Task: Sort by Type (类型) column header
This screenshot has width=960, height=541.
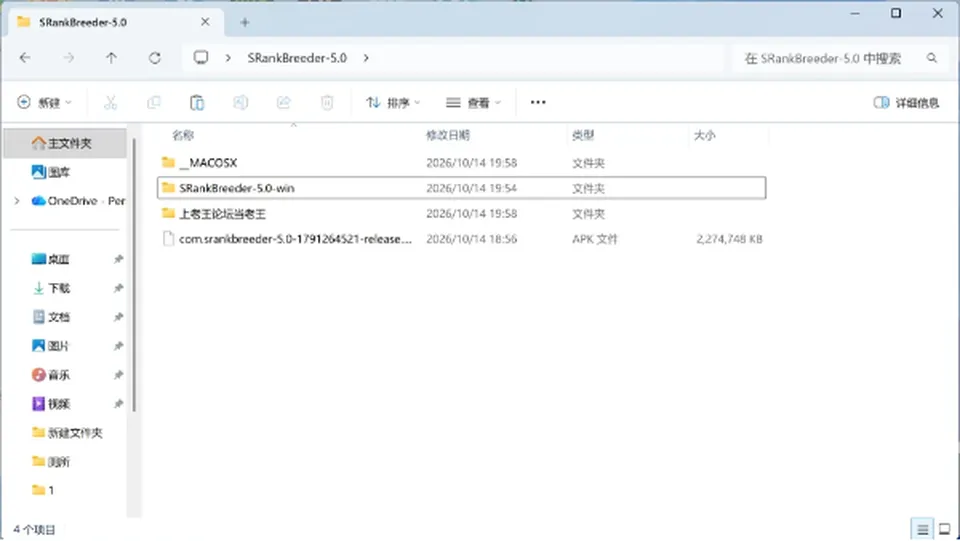Action: click(x=583, y=135)
